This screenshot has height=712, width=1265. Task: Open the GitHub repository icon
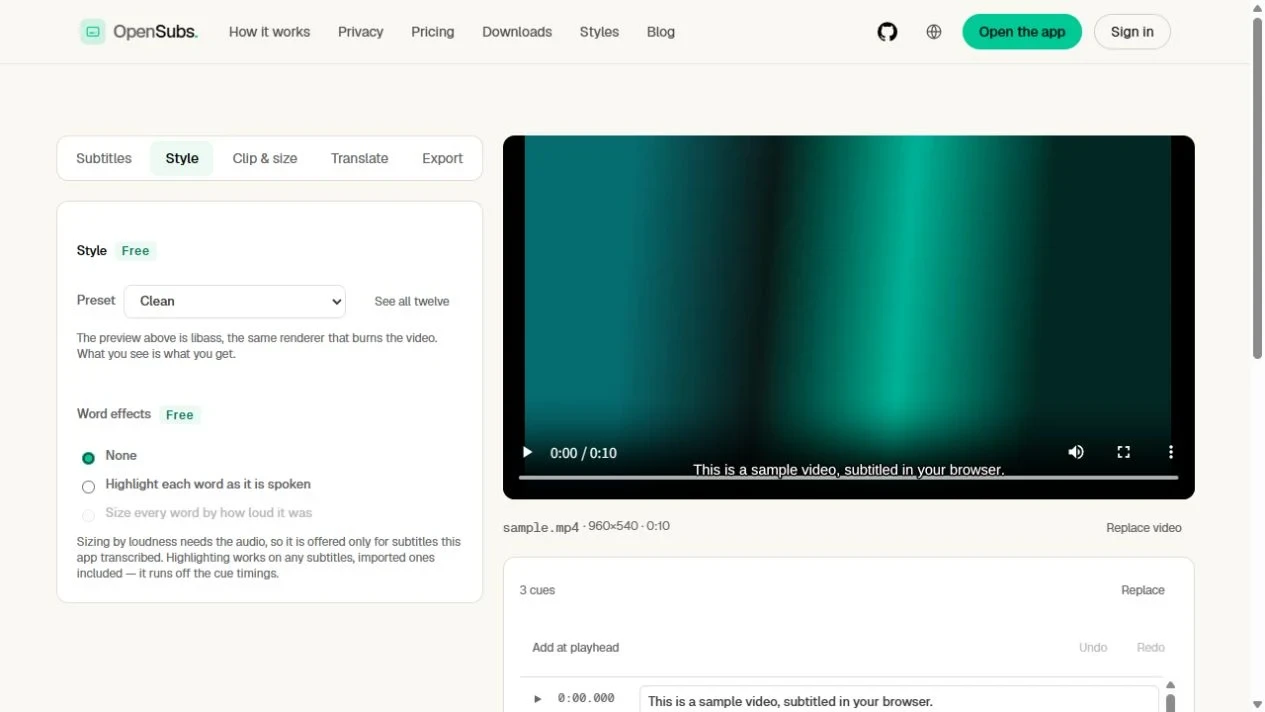[x=887, y=32]
